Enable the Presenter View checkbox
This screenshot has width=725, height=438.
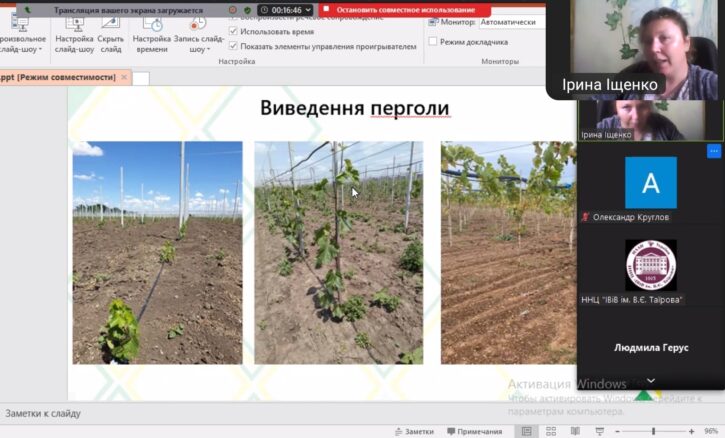pyautogui.click(x=433, y=42)
